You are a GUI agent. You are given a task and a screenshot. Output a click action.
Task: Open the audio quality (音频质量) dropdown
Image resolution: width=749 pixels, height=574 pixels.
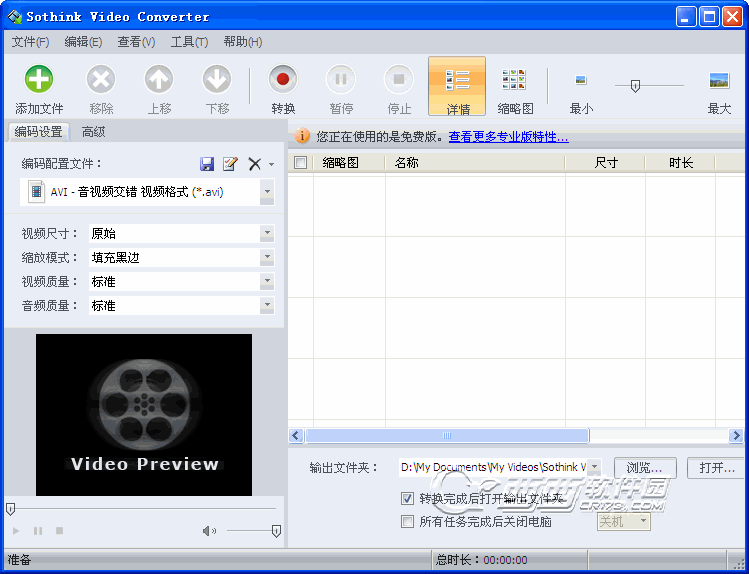pos(267,305)
